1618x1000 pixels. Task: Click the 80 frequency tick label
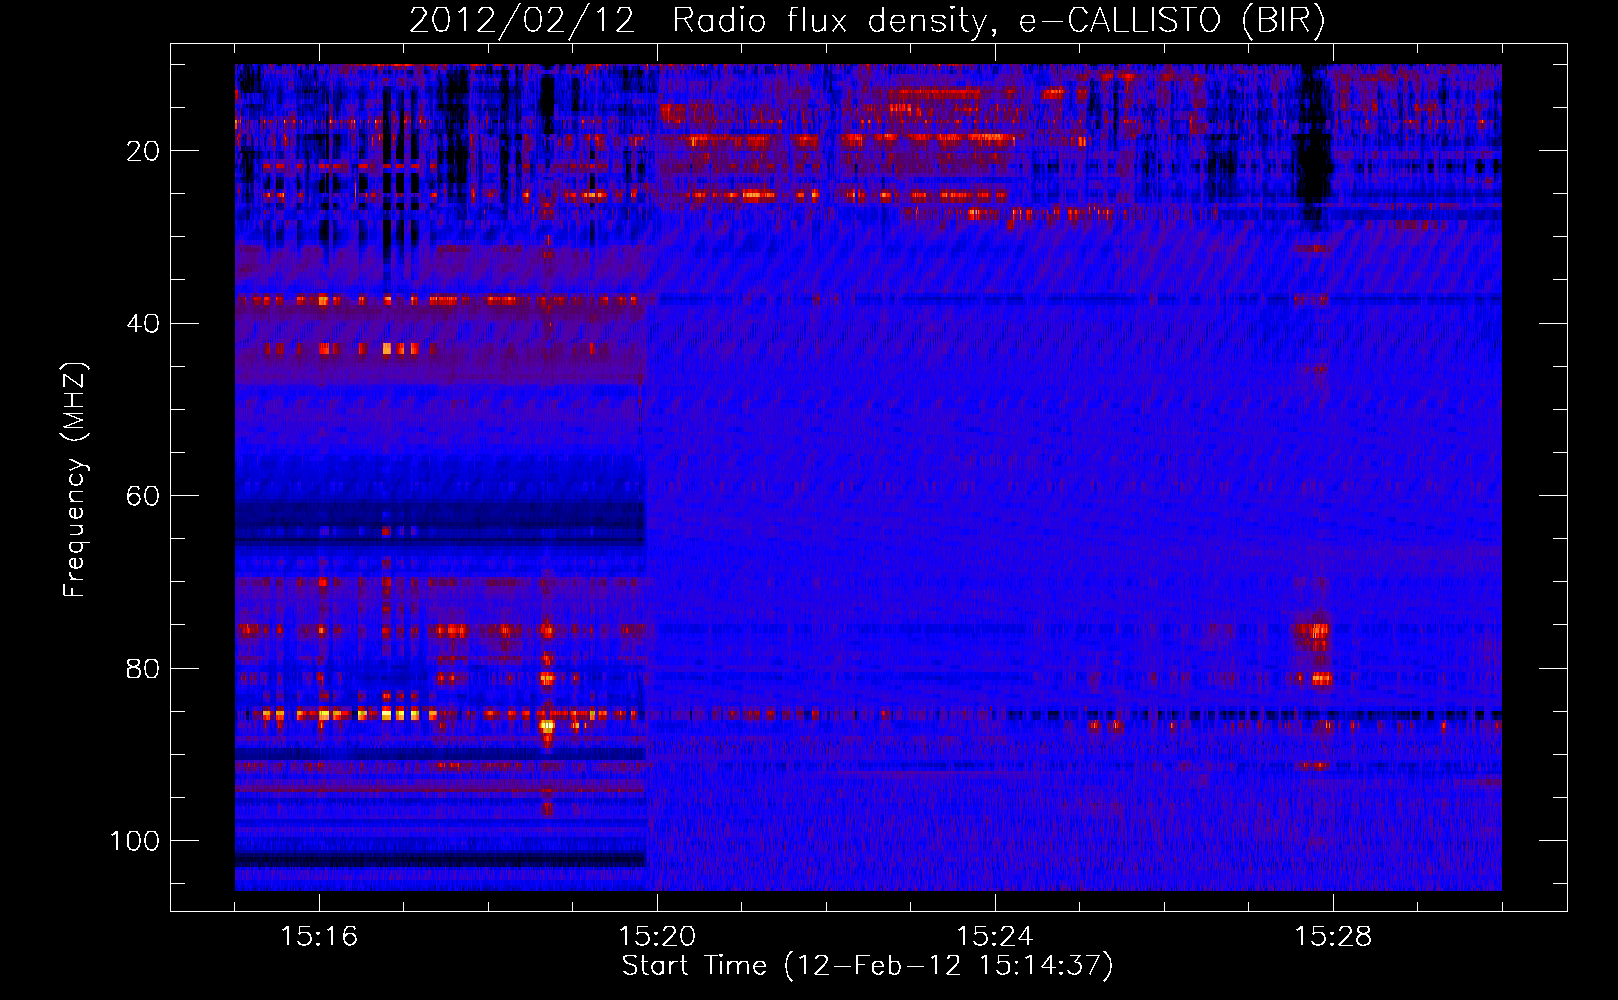click(143, 669)
